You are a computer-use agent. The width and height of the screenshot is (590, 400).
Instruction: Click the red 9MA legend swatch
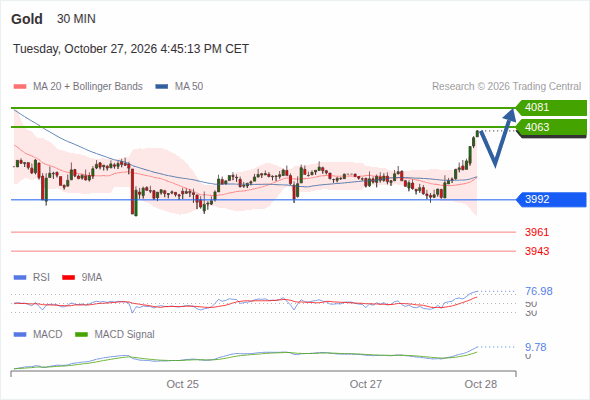point(68,278)
